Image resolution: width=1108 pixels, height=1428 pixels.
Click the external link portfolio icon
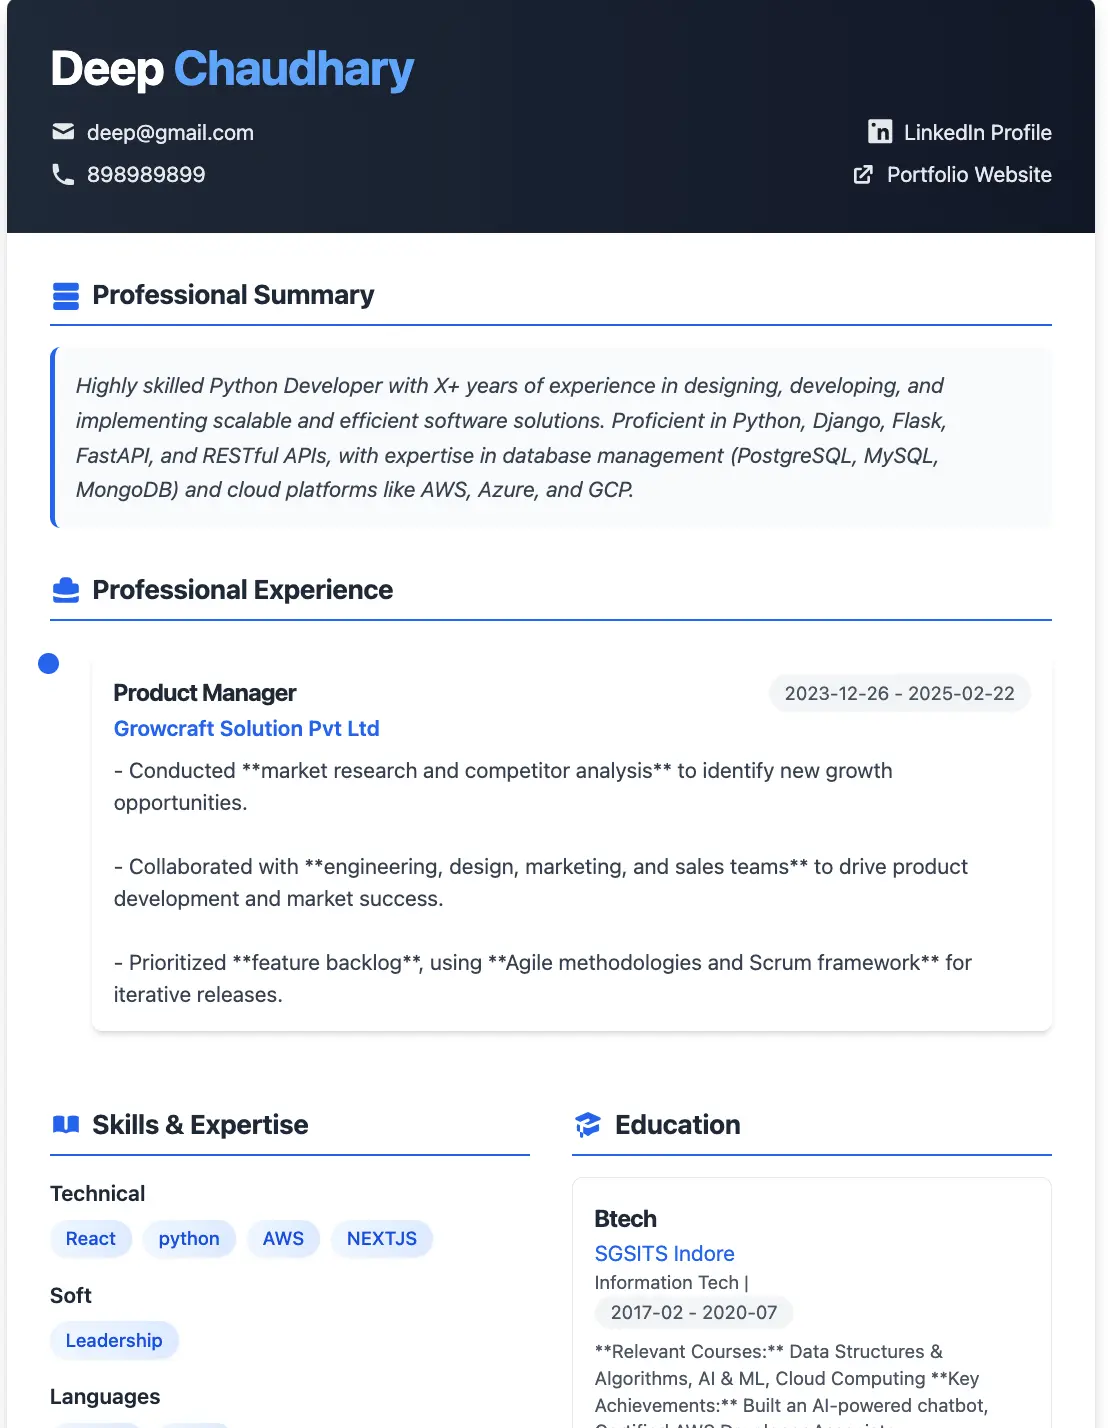click(x=863, y=175)
